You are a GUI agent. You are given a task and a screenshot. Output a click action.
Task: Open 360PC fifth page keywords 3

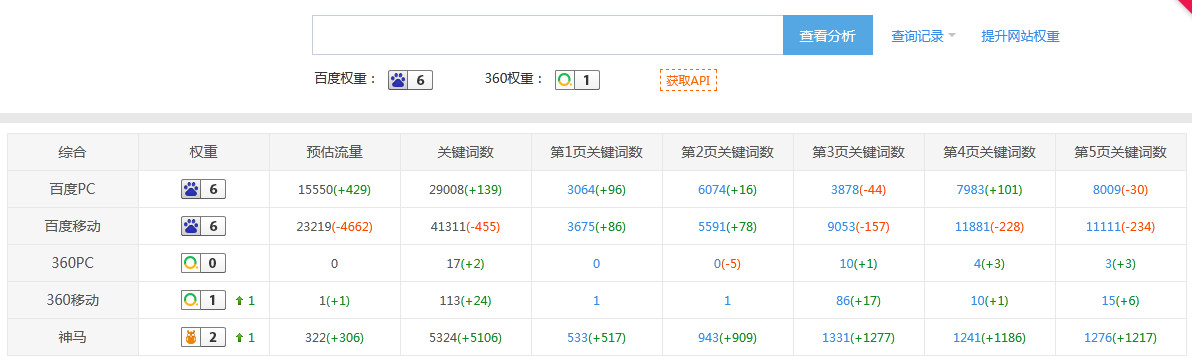tap(1108, 264)
